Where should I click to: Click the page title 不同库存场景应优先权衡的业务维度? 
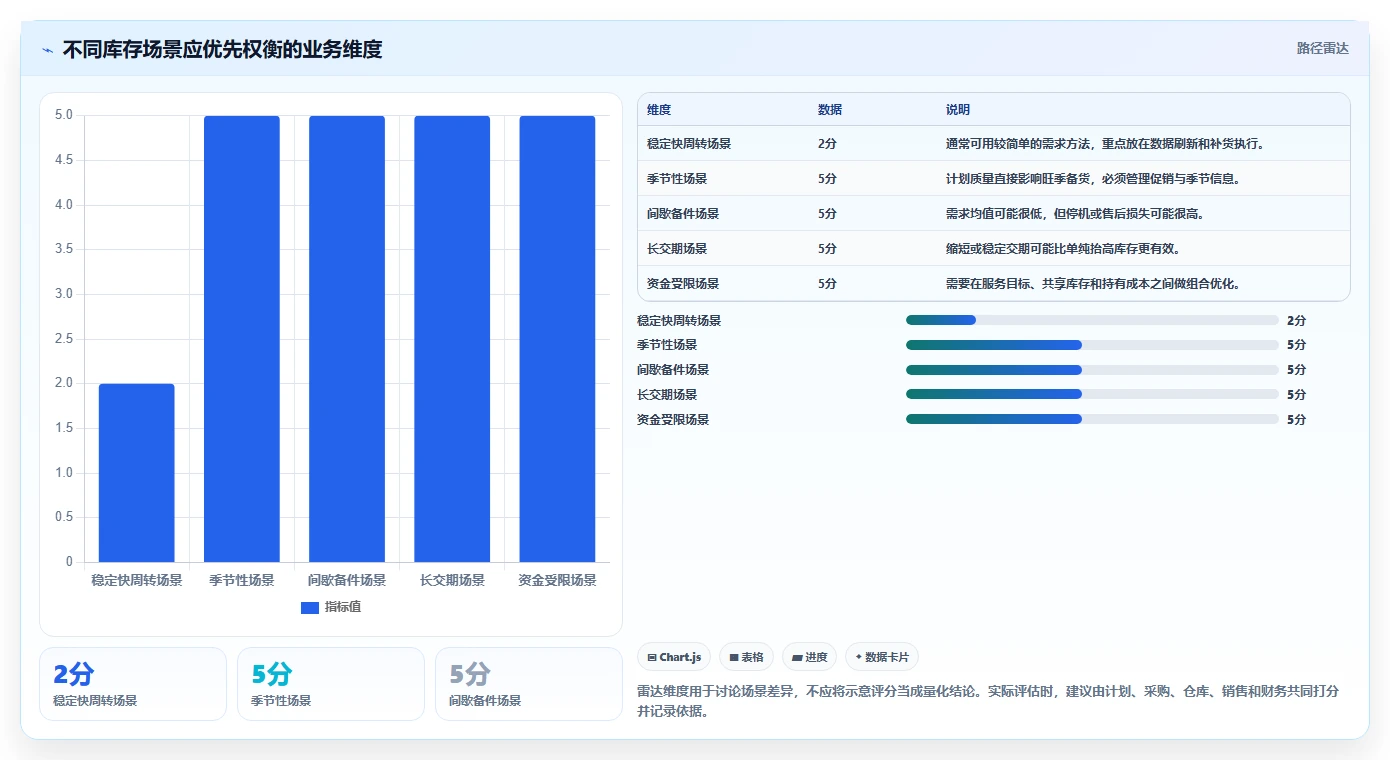[222, 49]
